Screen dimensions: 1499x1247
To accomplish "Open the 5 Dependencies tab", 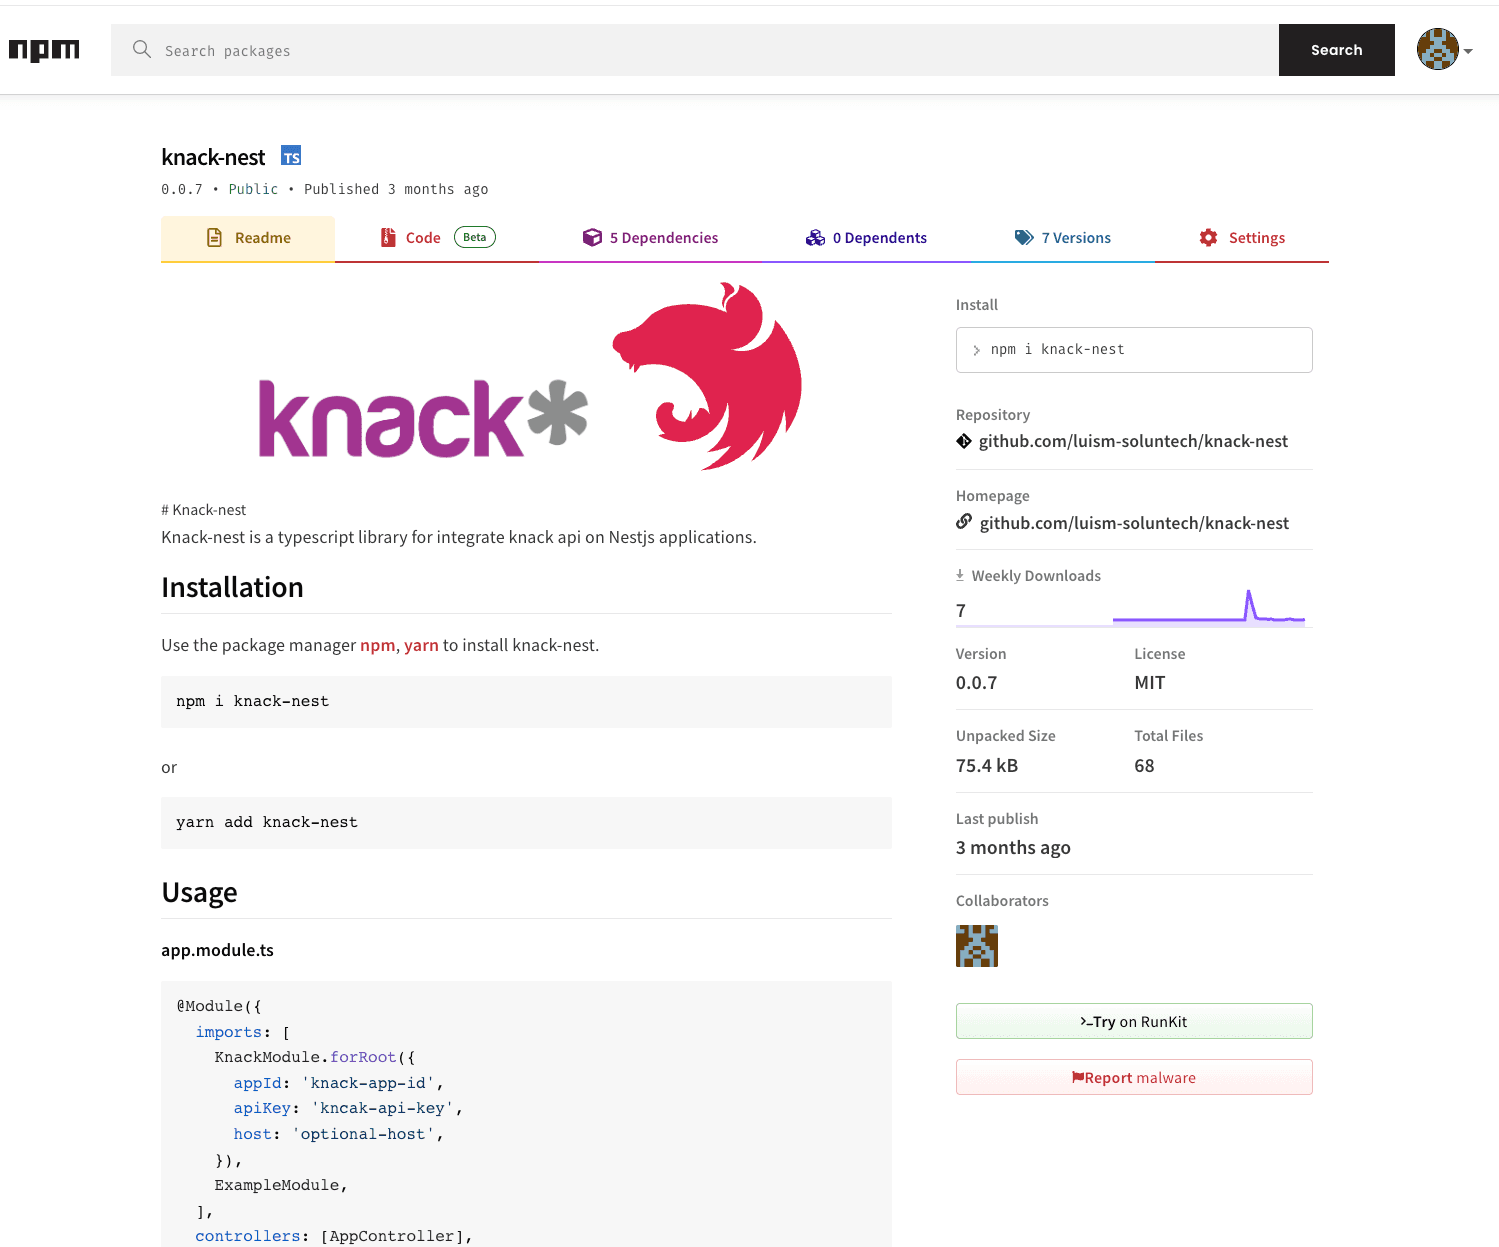I will 664,237.
